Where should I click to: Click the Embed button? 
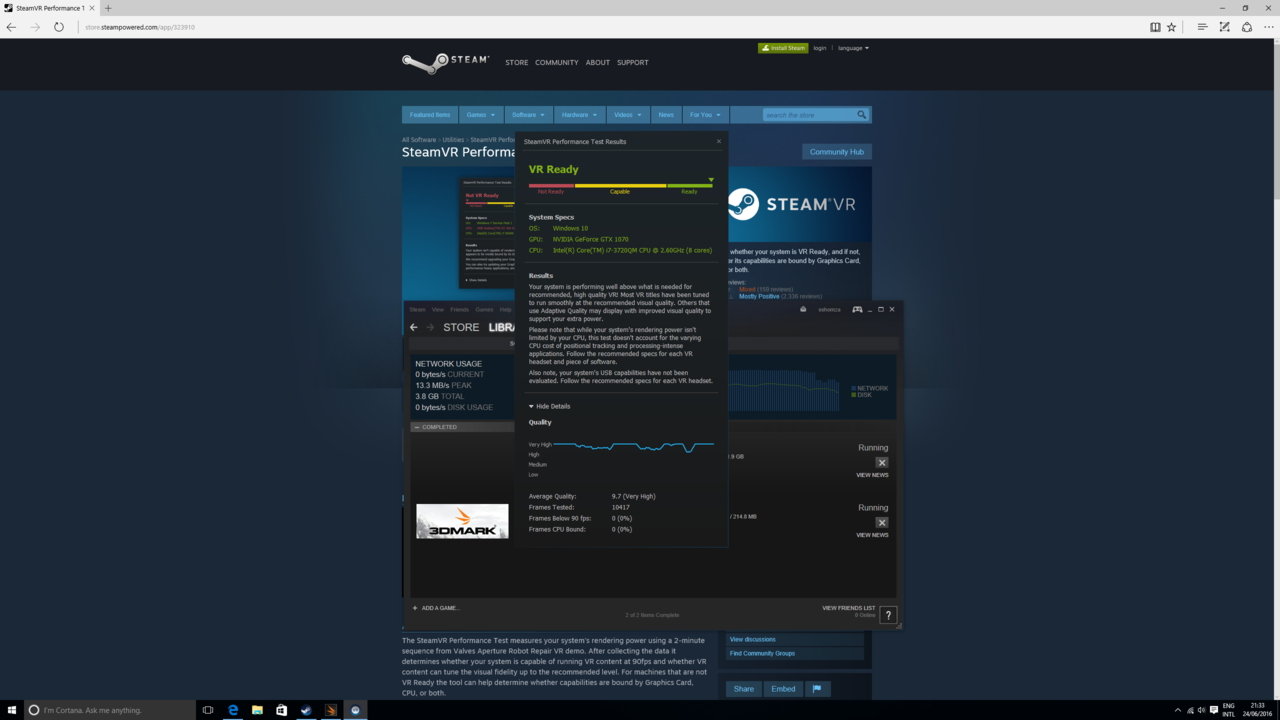click(x=783, y=689)
